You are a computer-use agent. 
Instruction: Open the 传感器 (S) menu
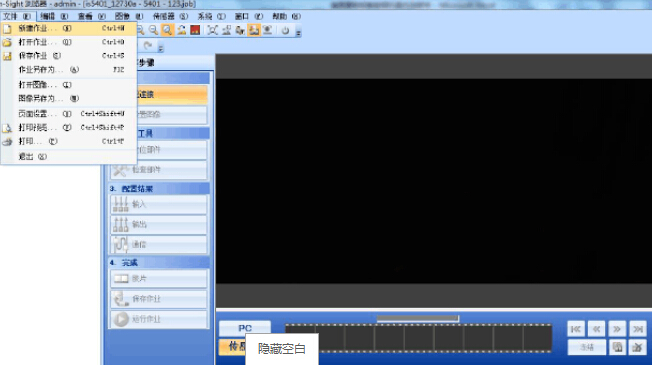tap(170, 16)
